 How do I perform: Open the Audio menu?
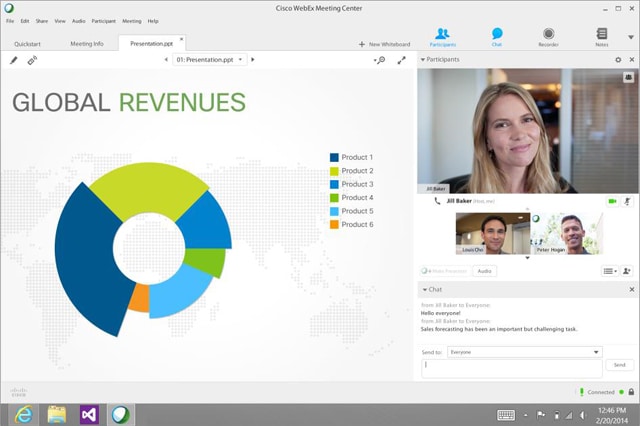click(79, 21)
